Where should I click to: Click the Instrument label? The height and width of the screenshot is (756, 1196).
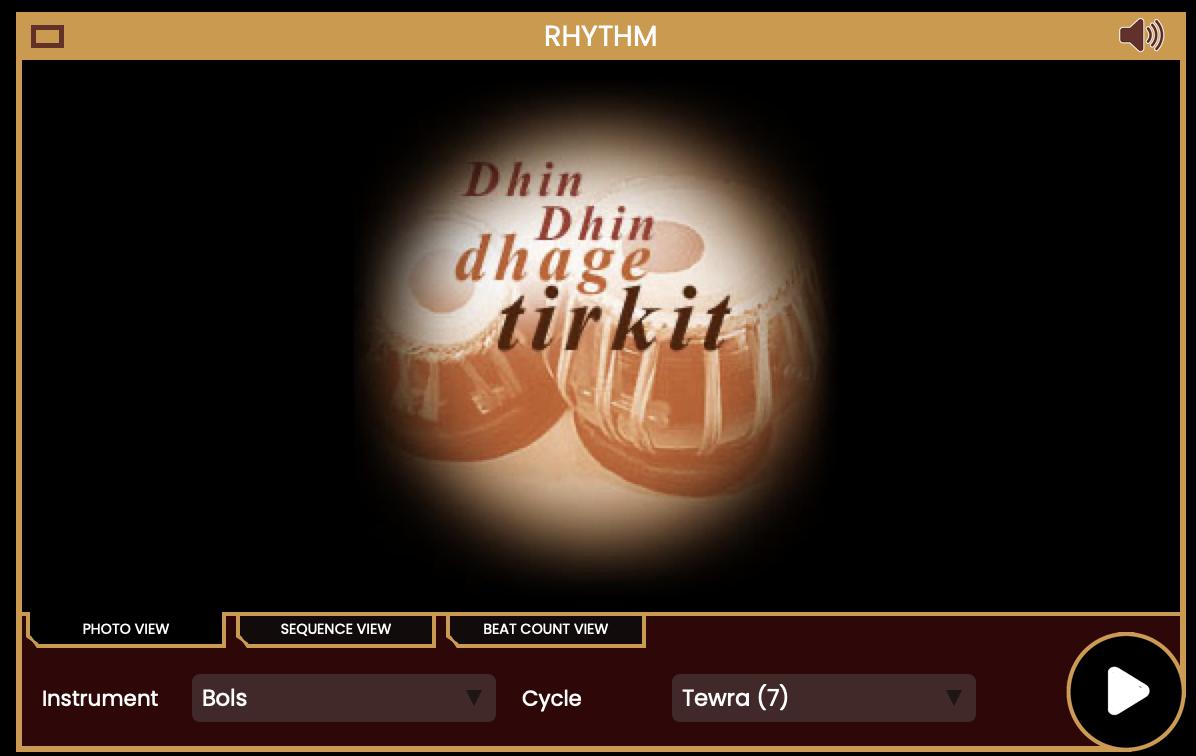coord(100,698)
